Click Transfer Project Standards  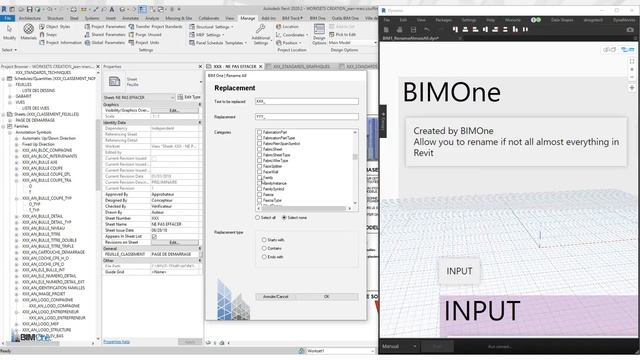coord(156,27)
